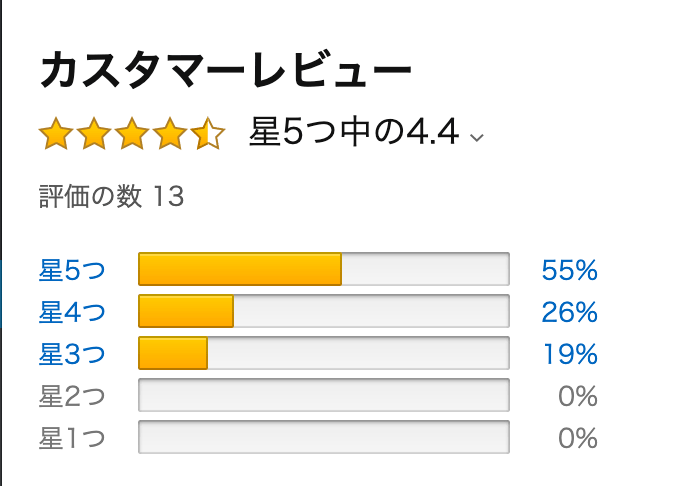Click the empty one-star histogram bar

coord(324,437)
